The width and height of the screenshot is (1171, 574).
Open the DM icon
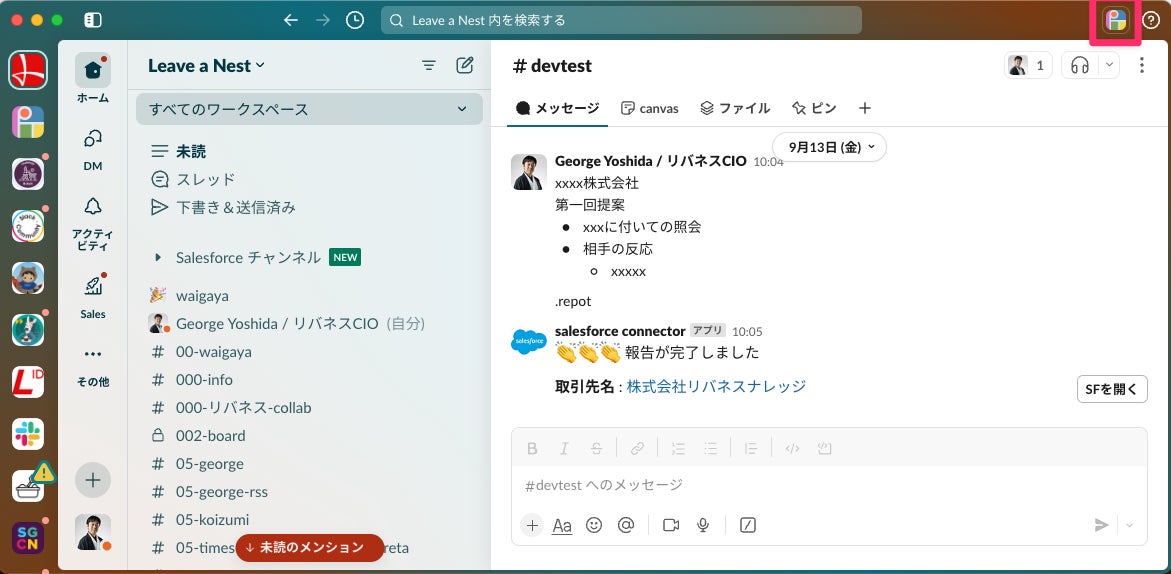93,139
